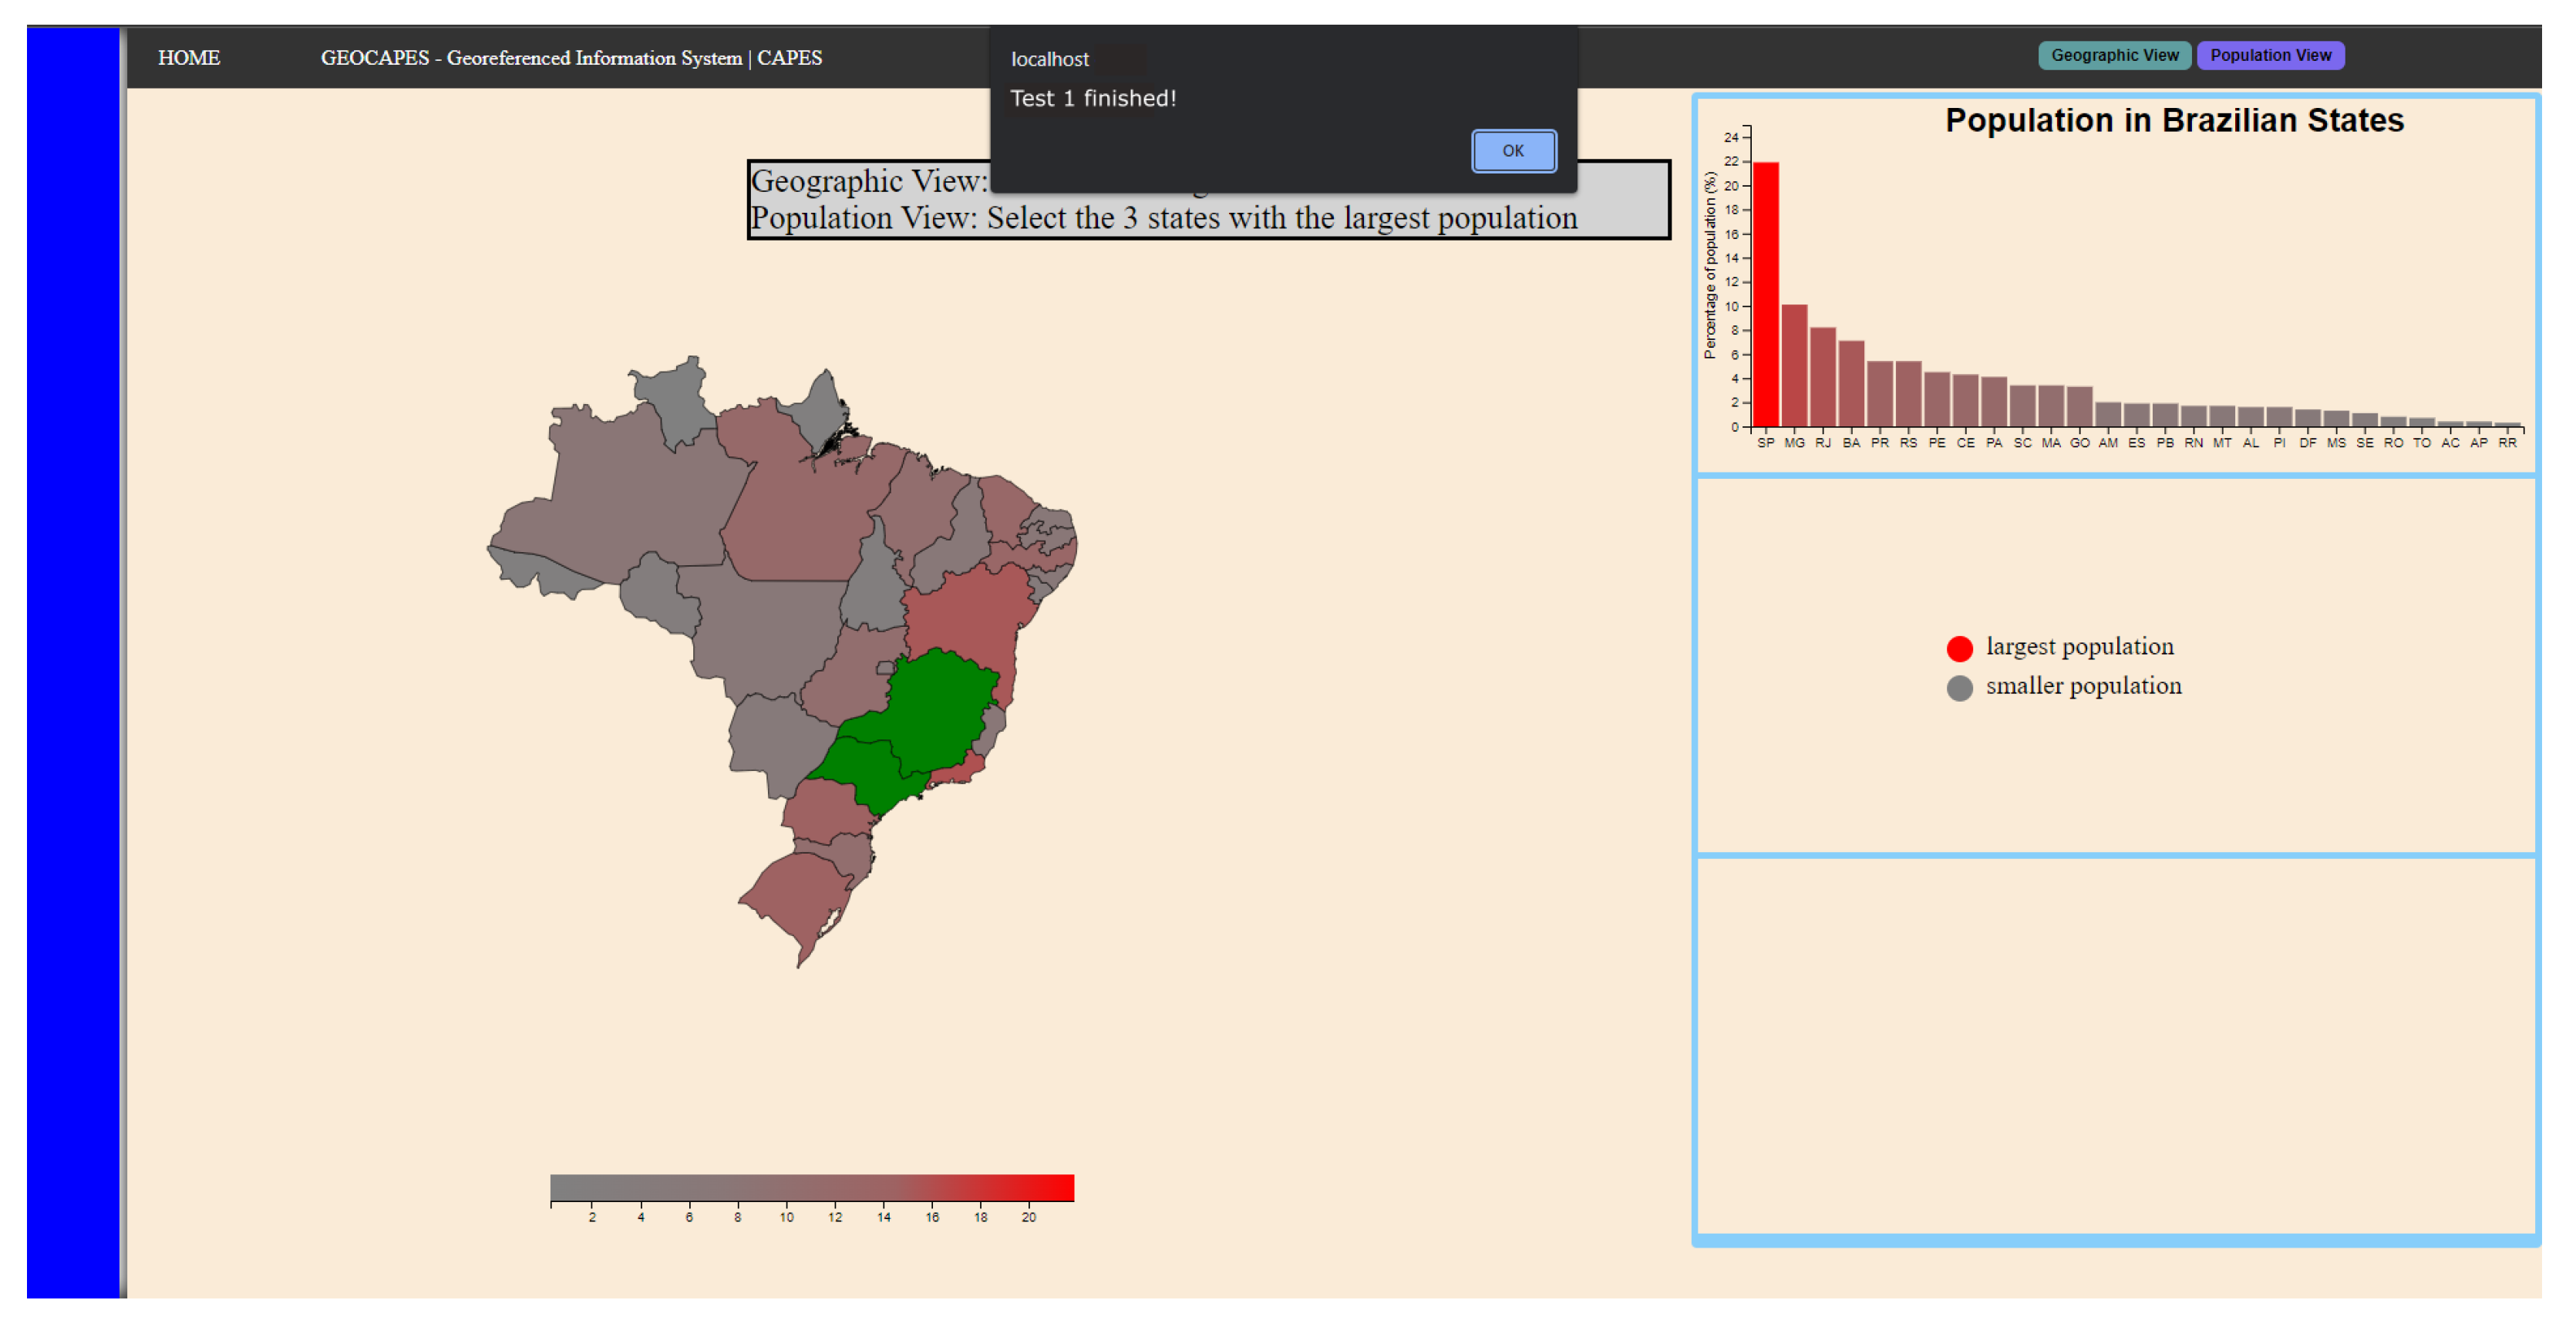2576x1327 pixels.
Task: Open the GEOCAPES title link
Action: [571, 58]
